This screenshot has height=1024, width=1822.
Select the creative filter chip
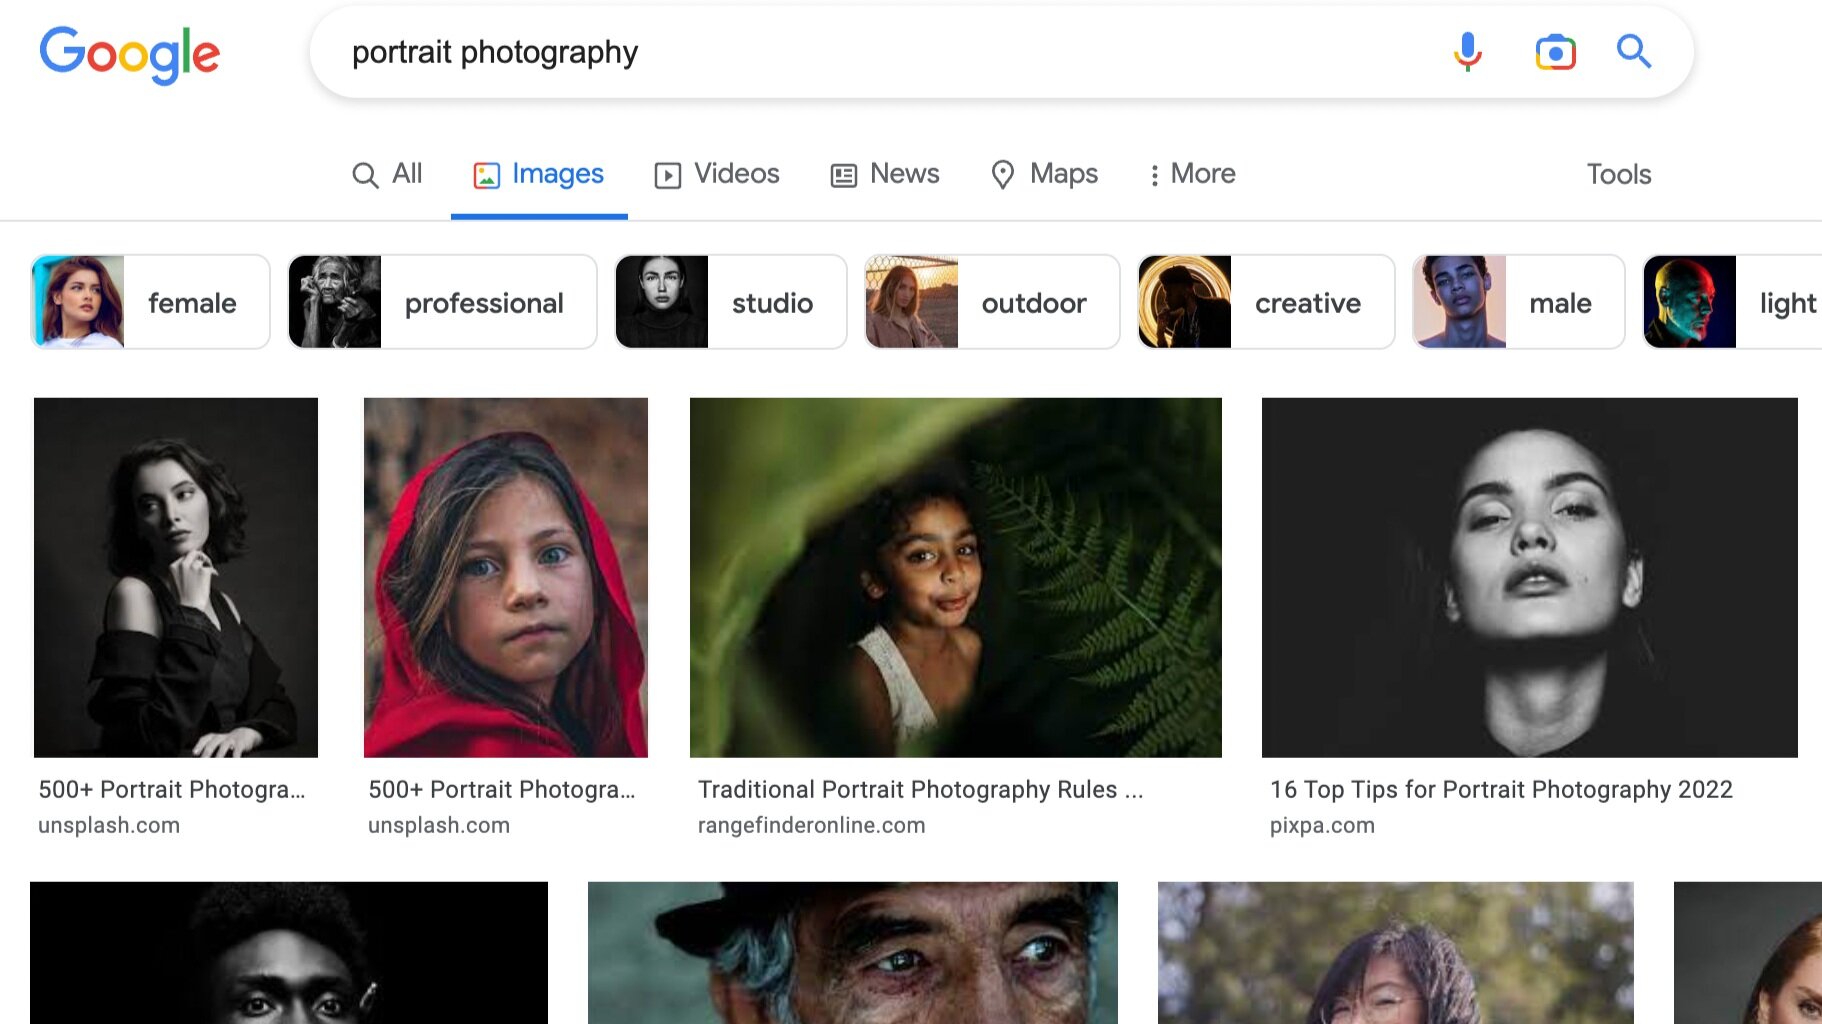1266,302
